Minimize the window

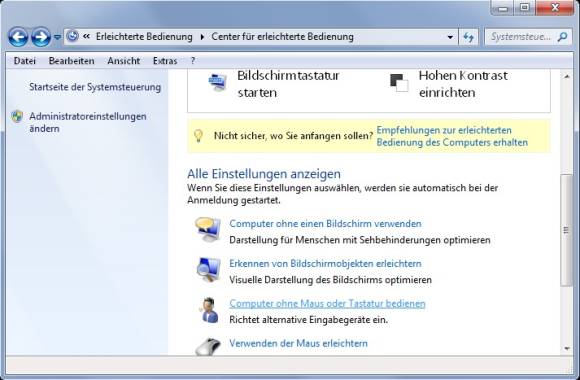[x=503, y=8]
